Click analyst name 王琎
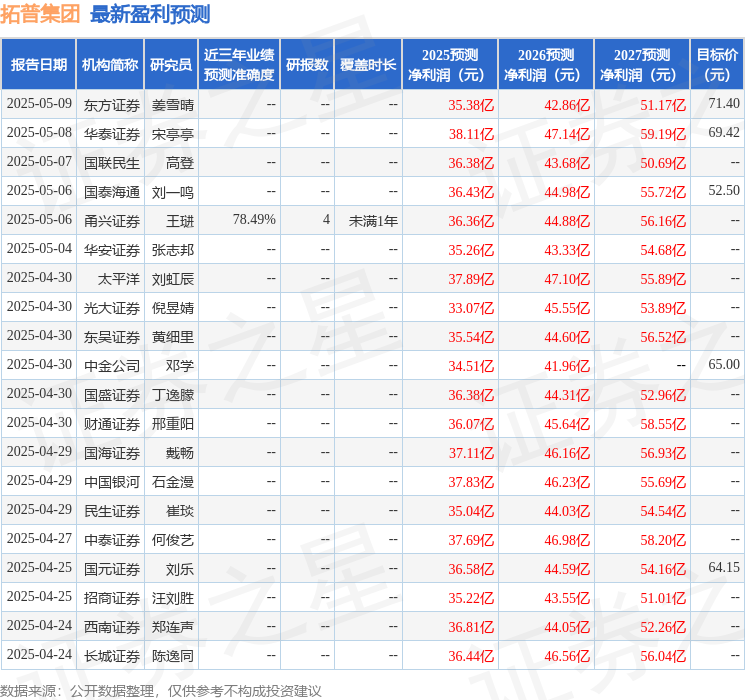This screenshot has width=745, height=700. [x=180, y=221]
